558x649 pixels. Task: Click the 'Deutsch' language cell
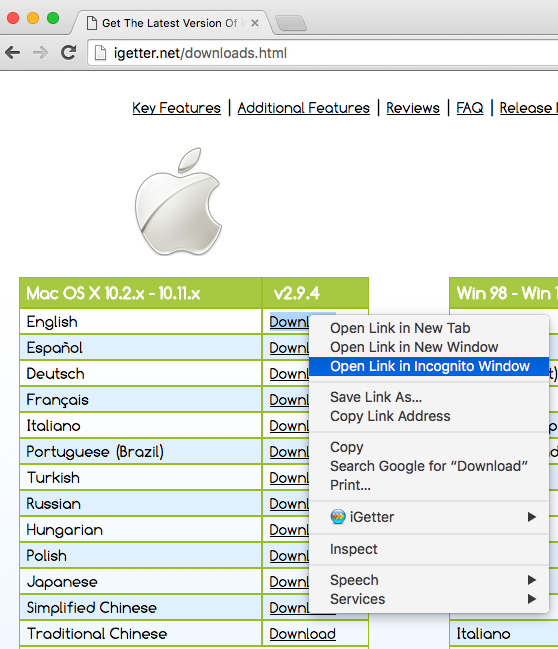coord(141,374)
